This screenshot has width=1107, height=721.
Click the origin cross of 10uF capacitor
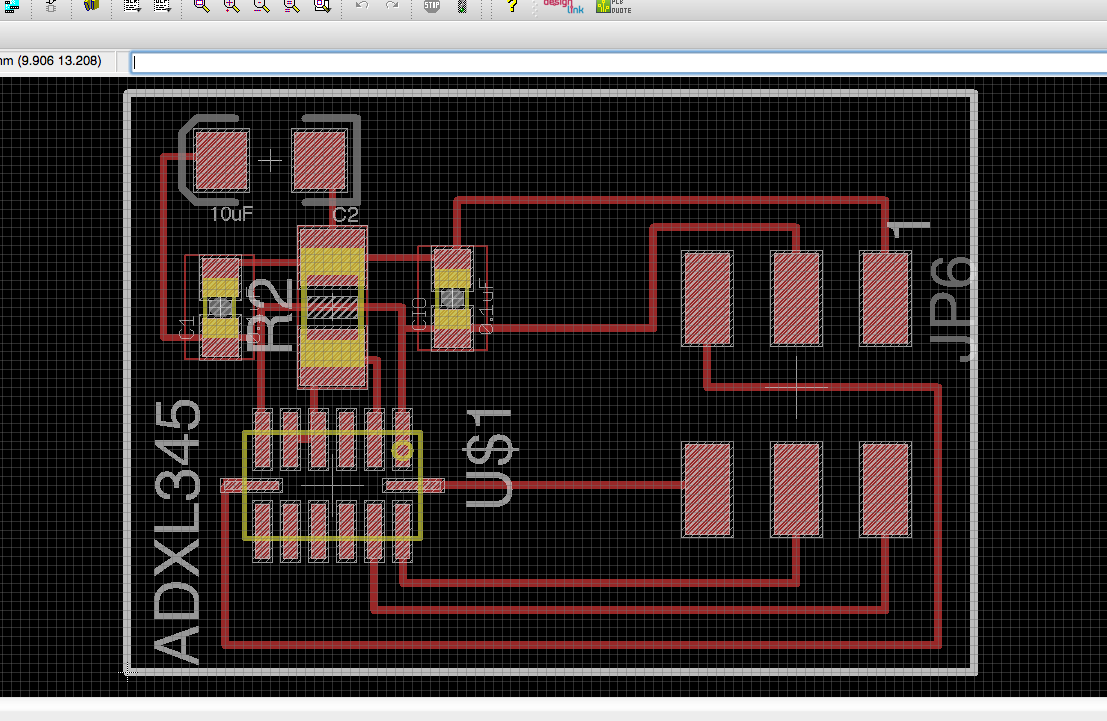point(270,161)
